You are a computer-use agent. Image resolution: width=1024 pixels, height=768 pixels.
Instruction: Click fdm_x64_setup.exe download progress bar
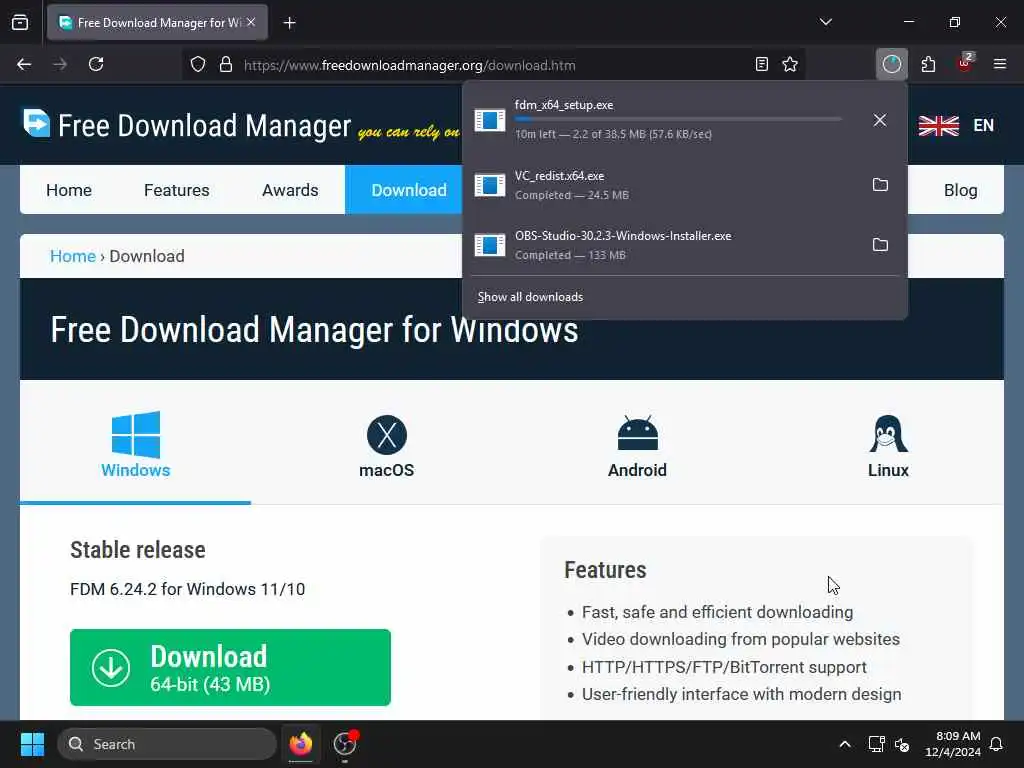(678, 120)
